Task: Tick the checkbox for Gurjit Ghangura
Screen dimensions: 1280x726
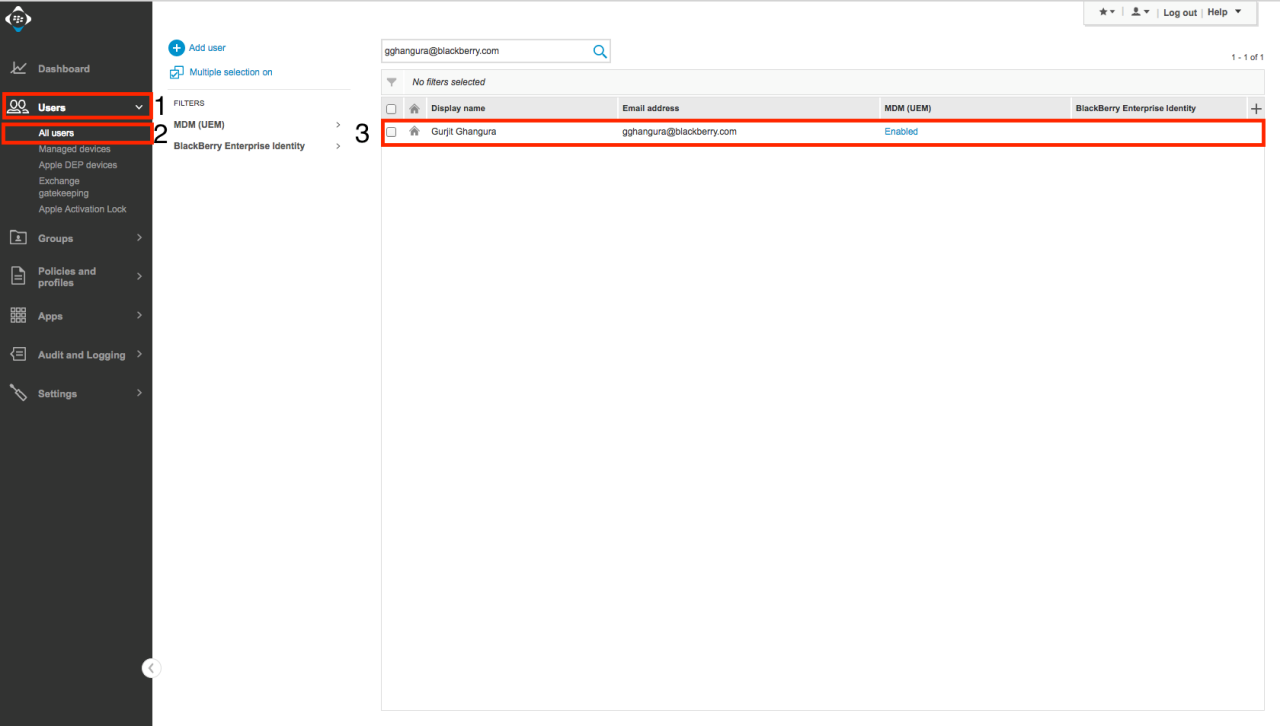Action: [x=391, y=132]
